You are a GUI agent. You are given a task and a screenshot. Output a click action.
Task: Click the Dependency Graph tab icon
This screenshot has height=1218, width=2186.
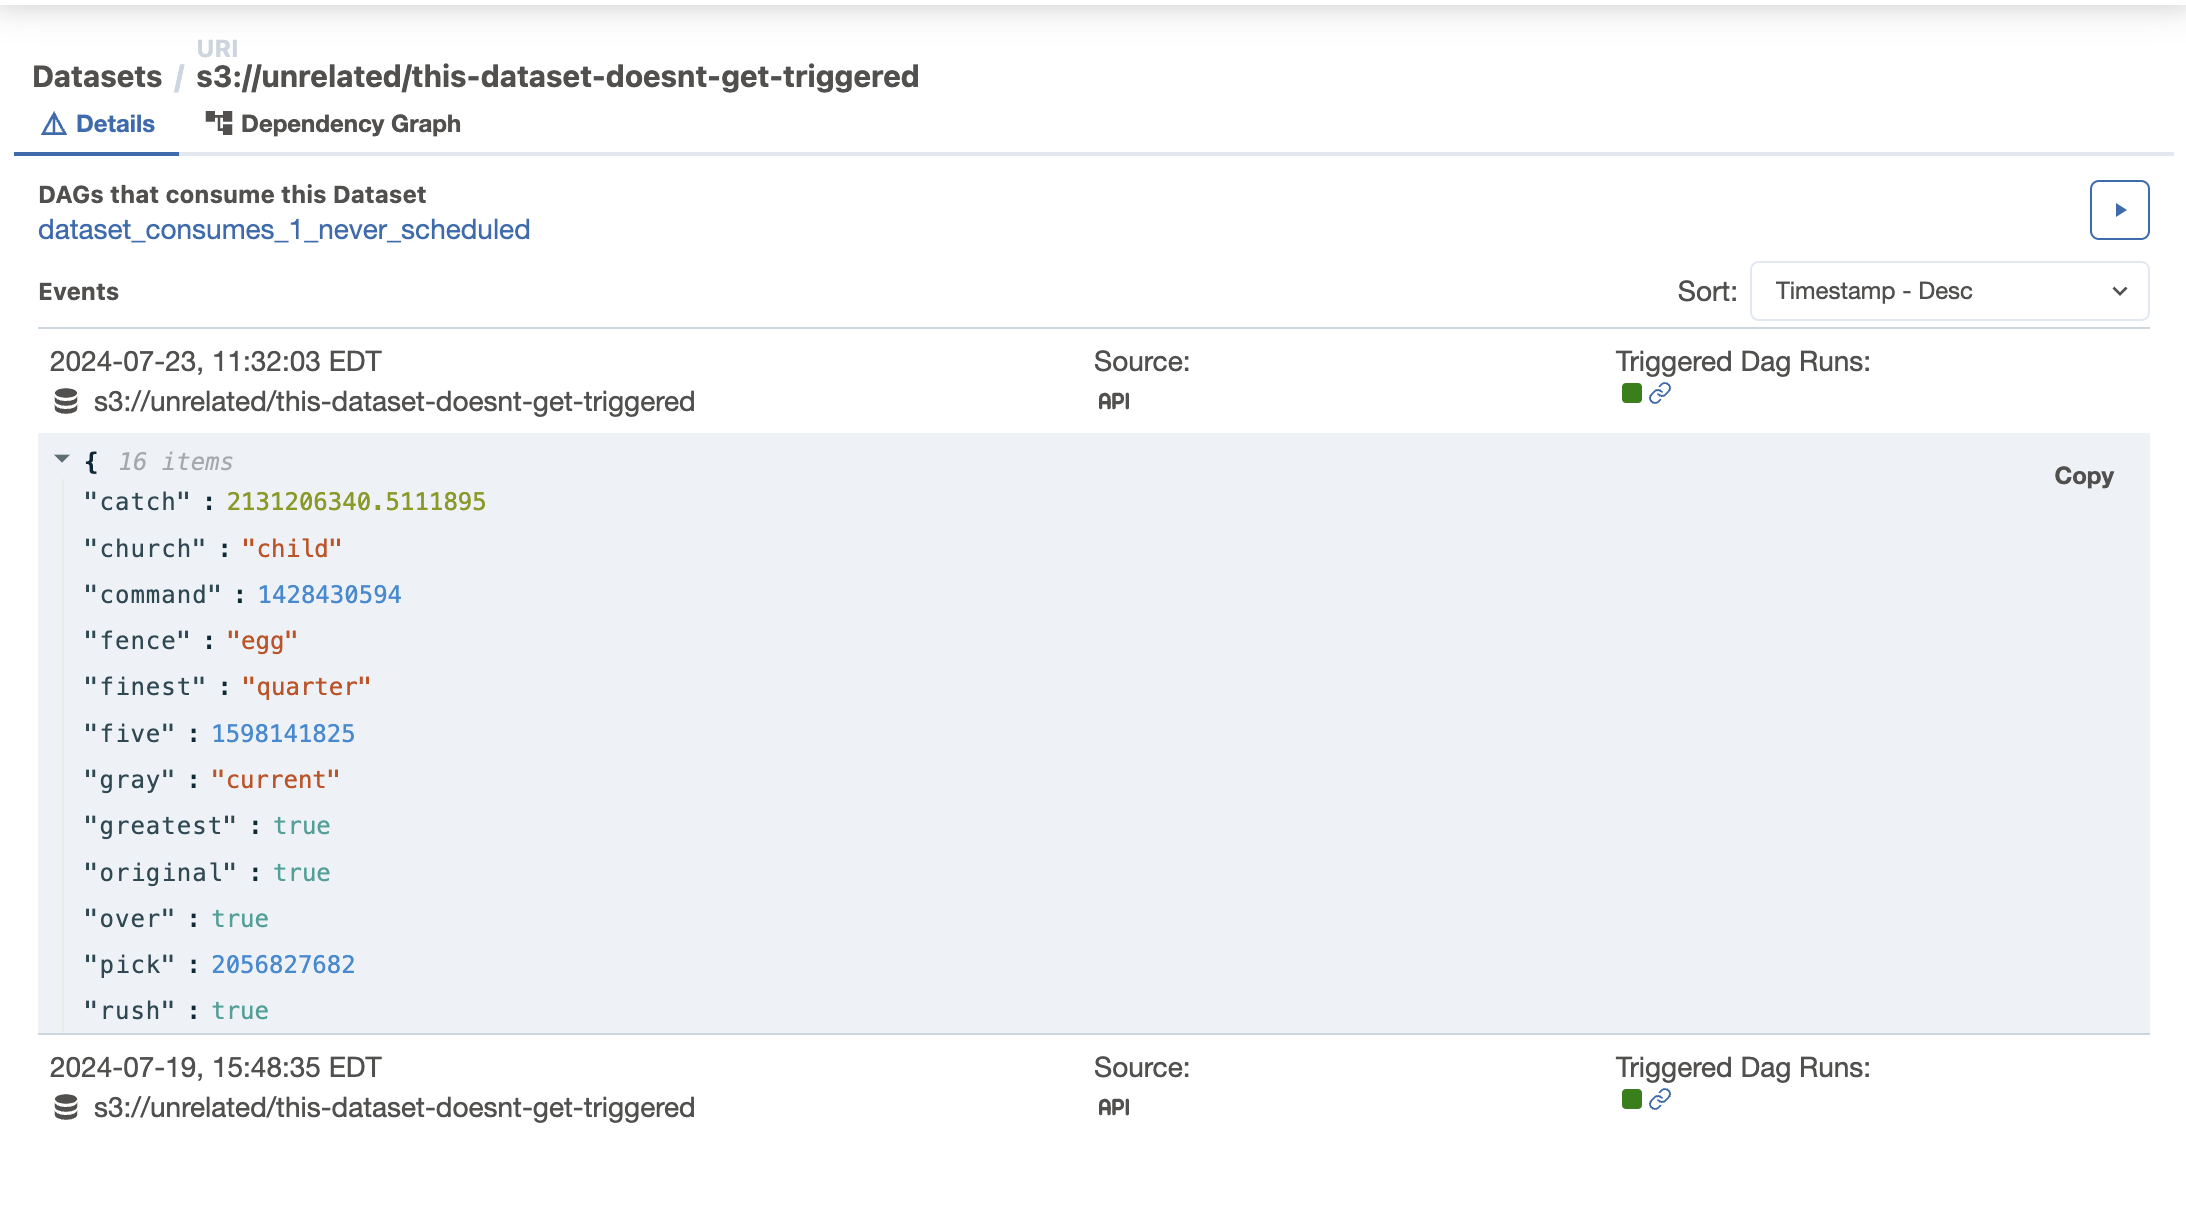tap(216, 121)
